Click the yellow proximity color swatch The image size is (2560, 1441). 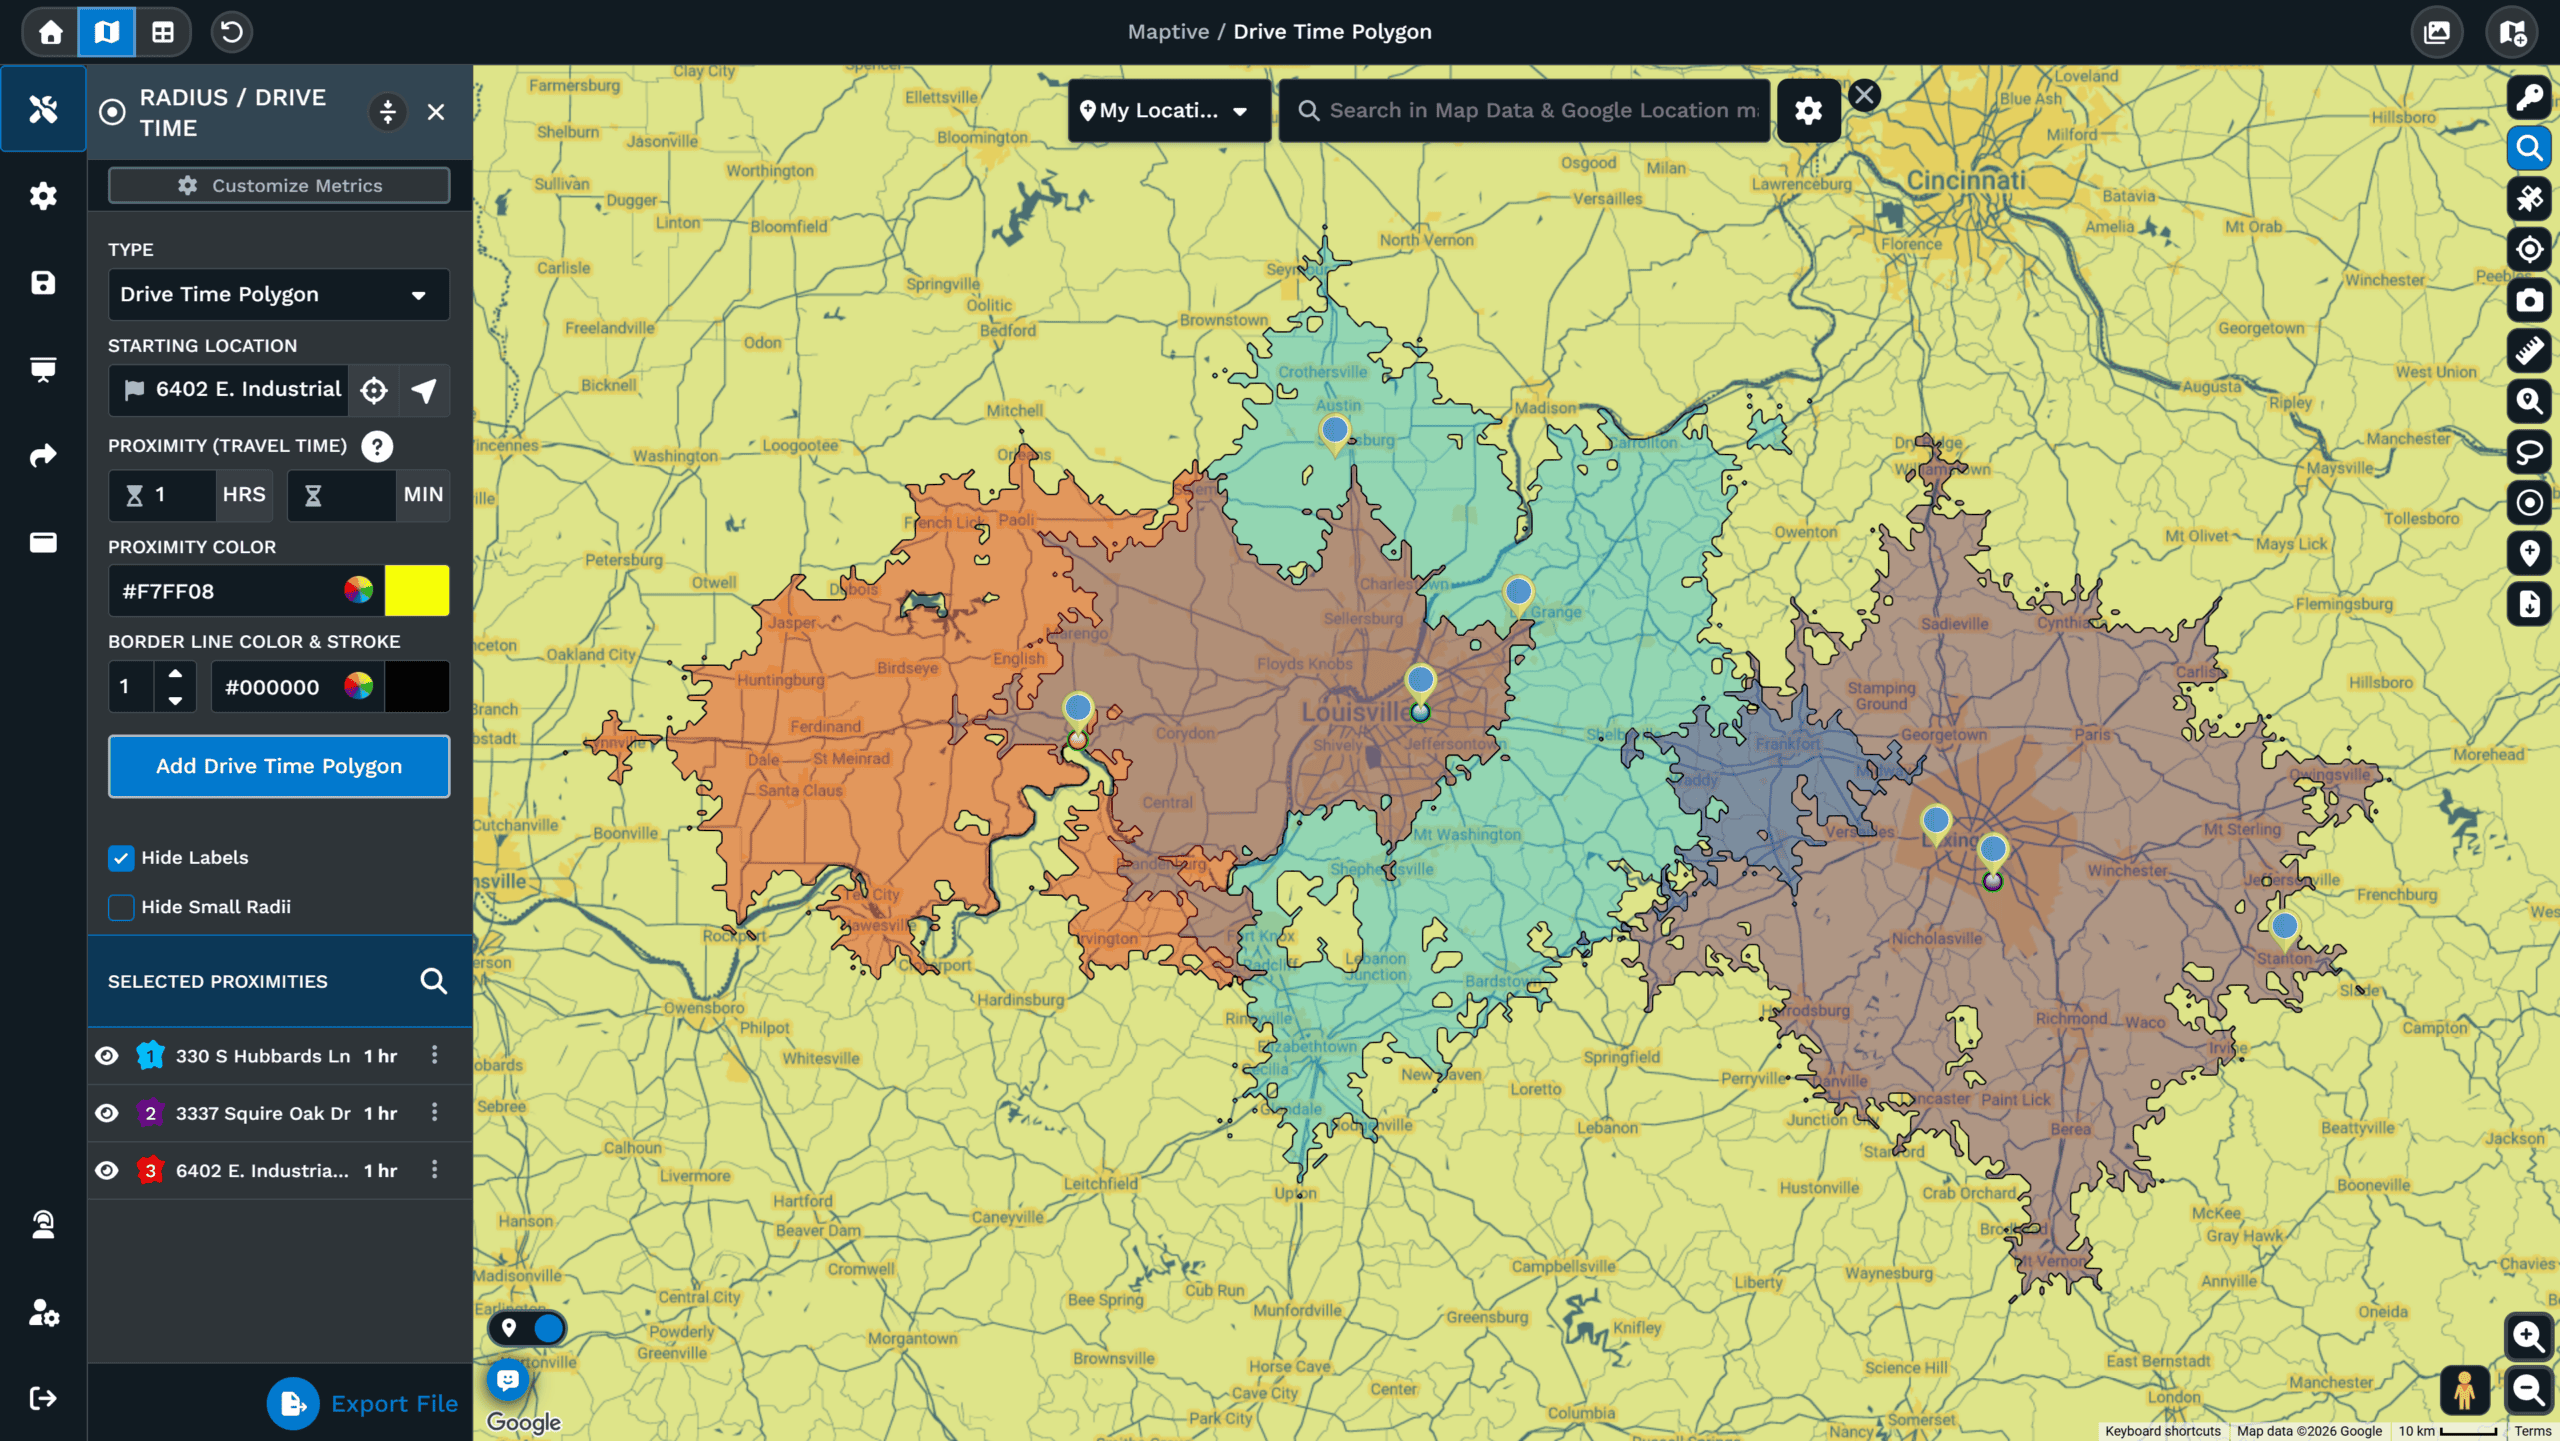(x=417, y=591)
